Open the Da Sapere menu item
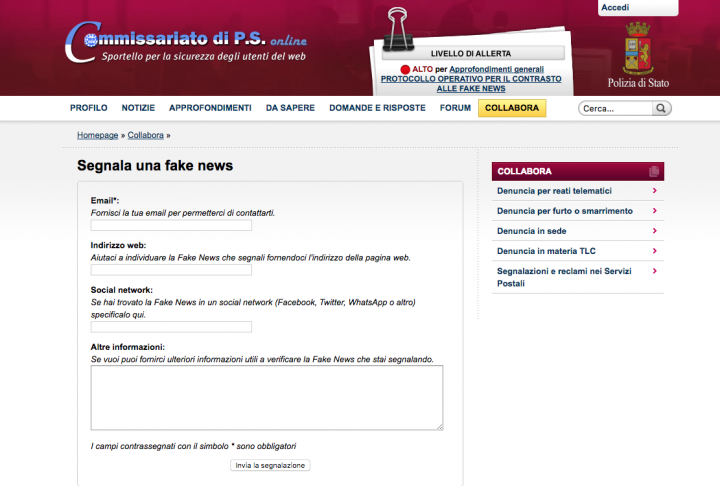Image resolution: width=720 pixels, height=486 pixels. pyautogui.click(x=290, y=108)
